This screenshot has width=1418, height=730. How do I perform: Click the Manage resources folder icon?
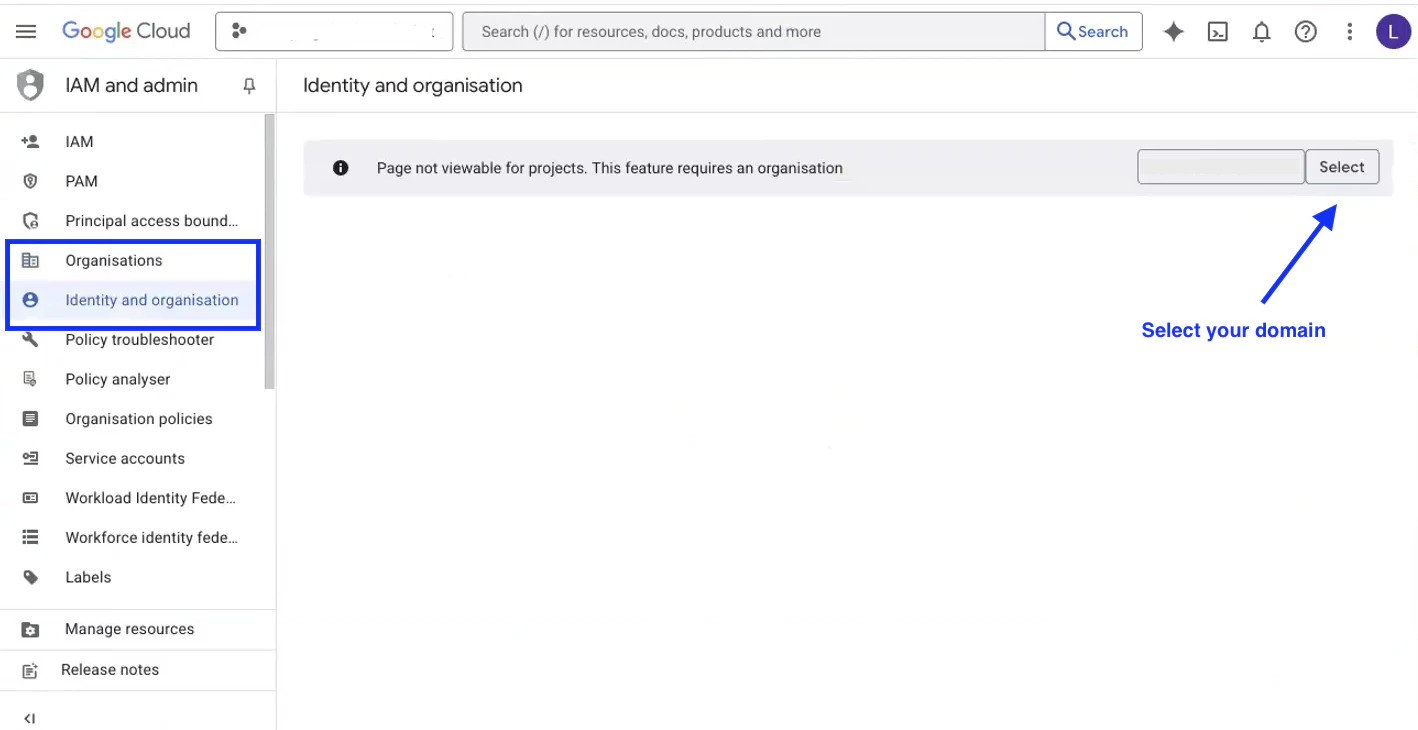click(x=31, y=630)
